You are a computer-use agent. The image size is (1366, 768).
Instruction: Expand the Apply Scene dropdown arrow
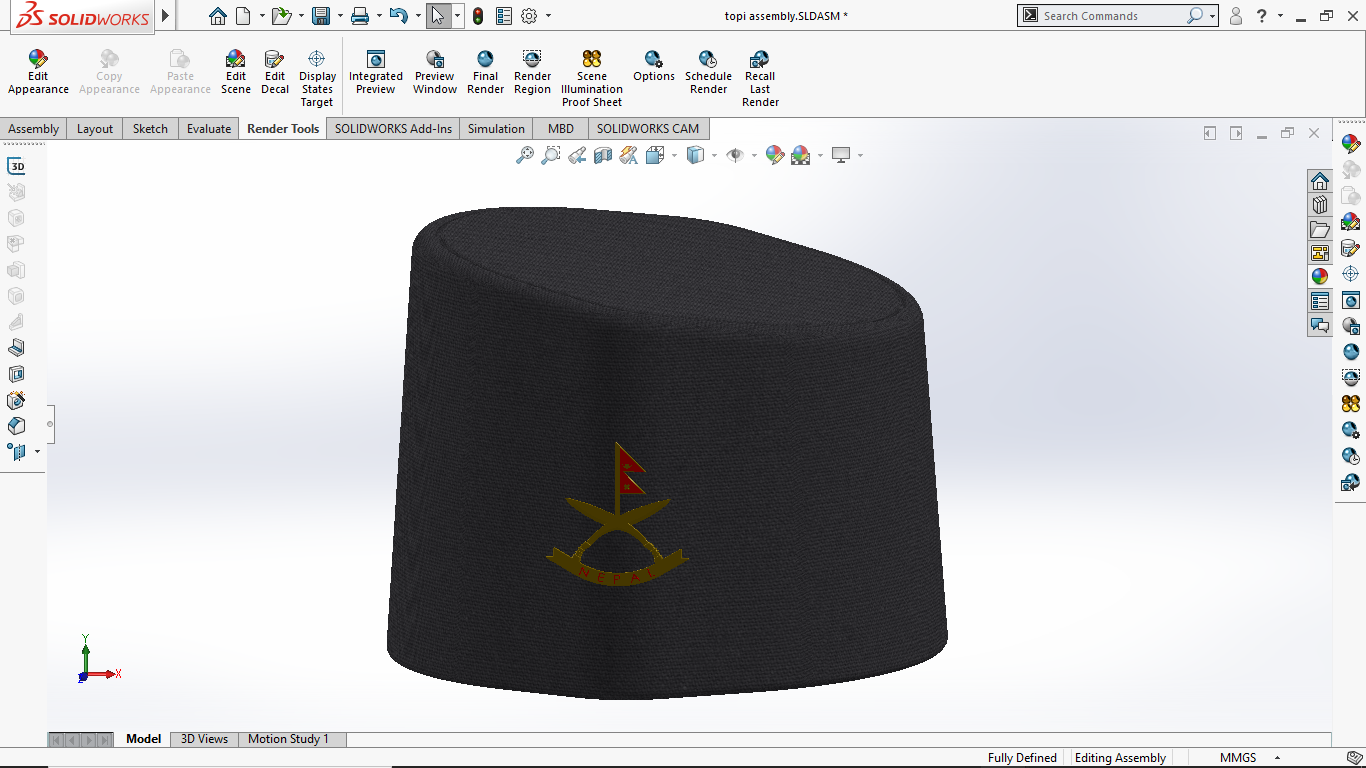(x=820, y=155)
